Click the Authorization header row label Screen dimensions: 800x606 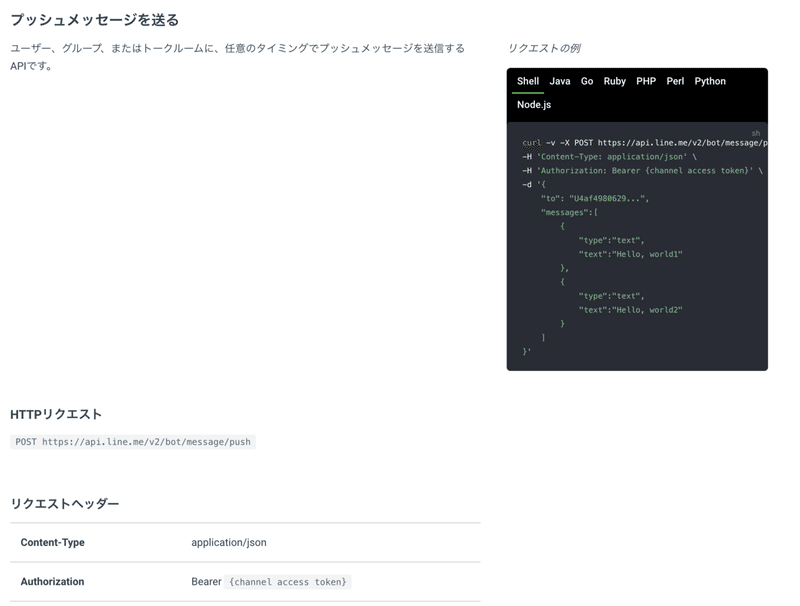point(52,582)
